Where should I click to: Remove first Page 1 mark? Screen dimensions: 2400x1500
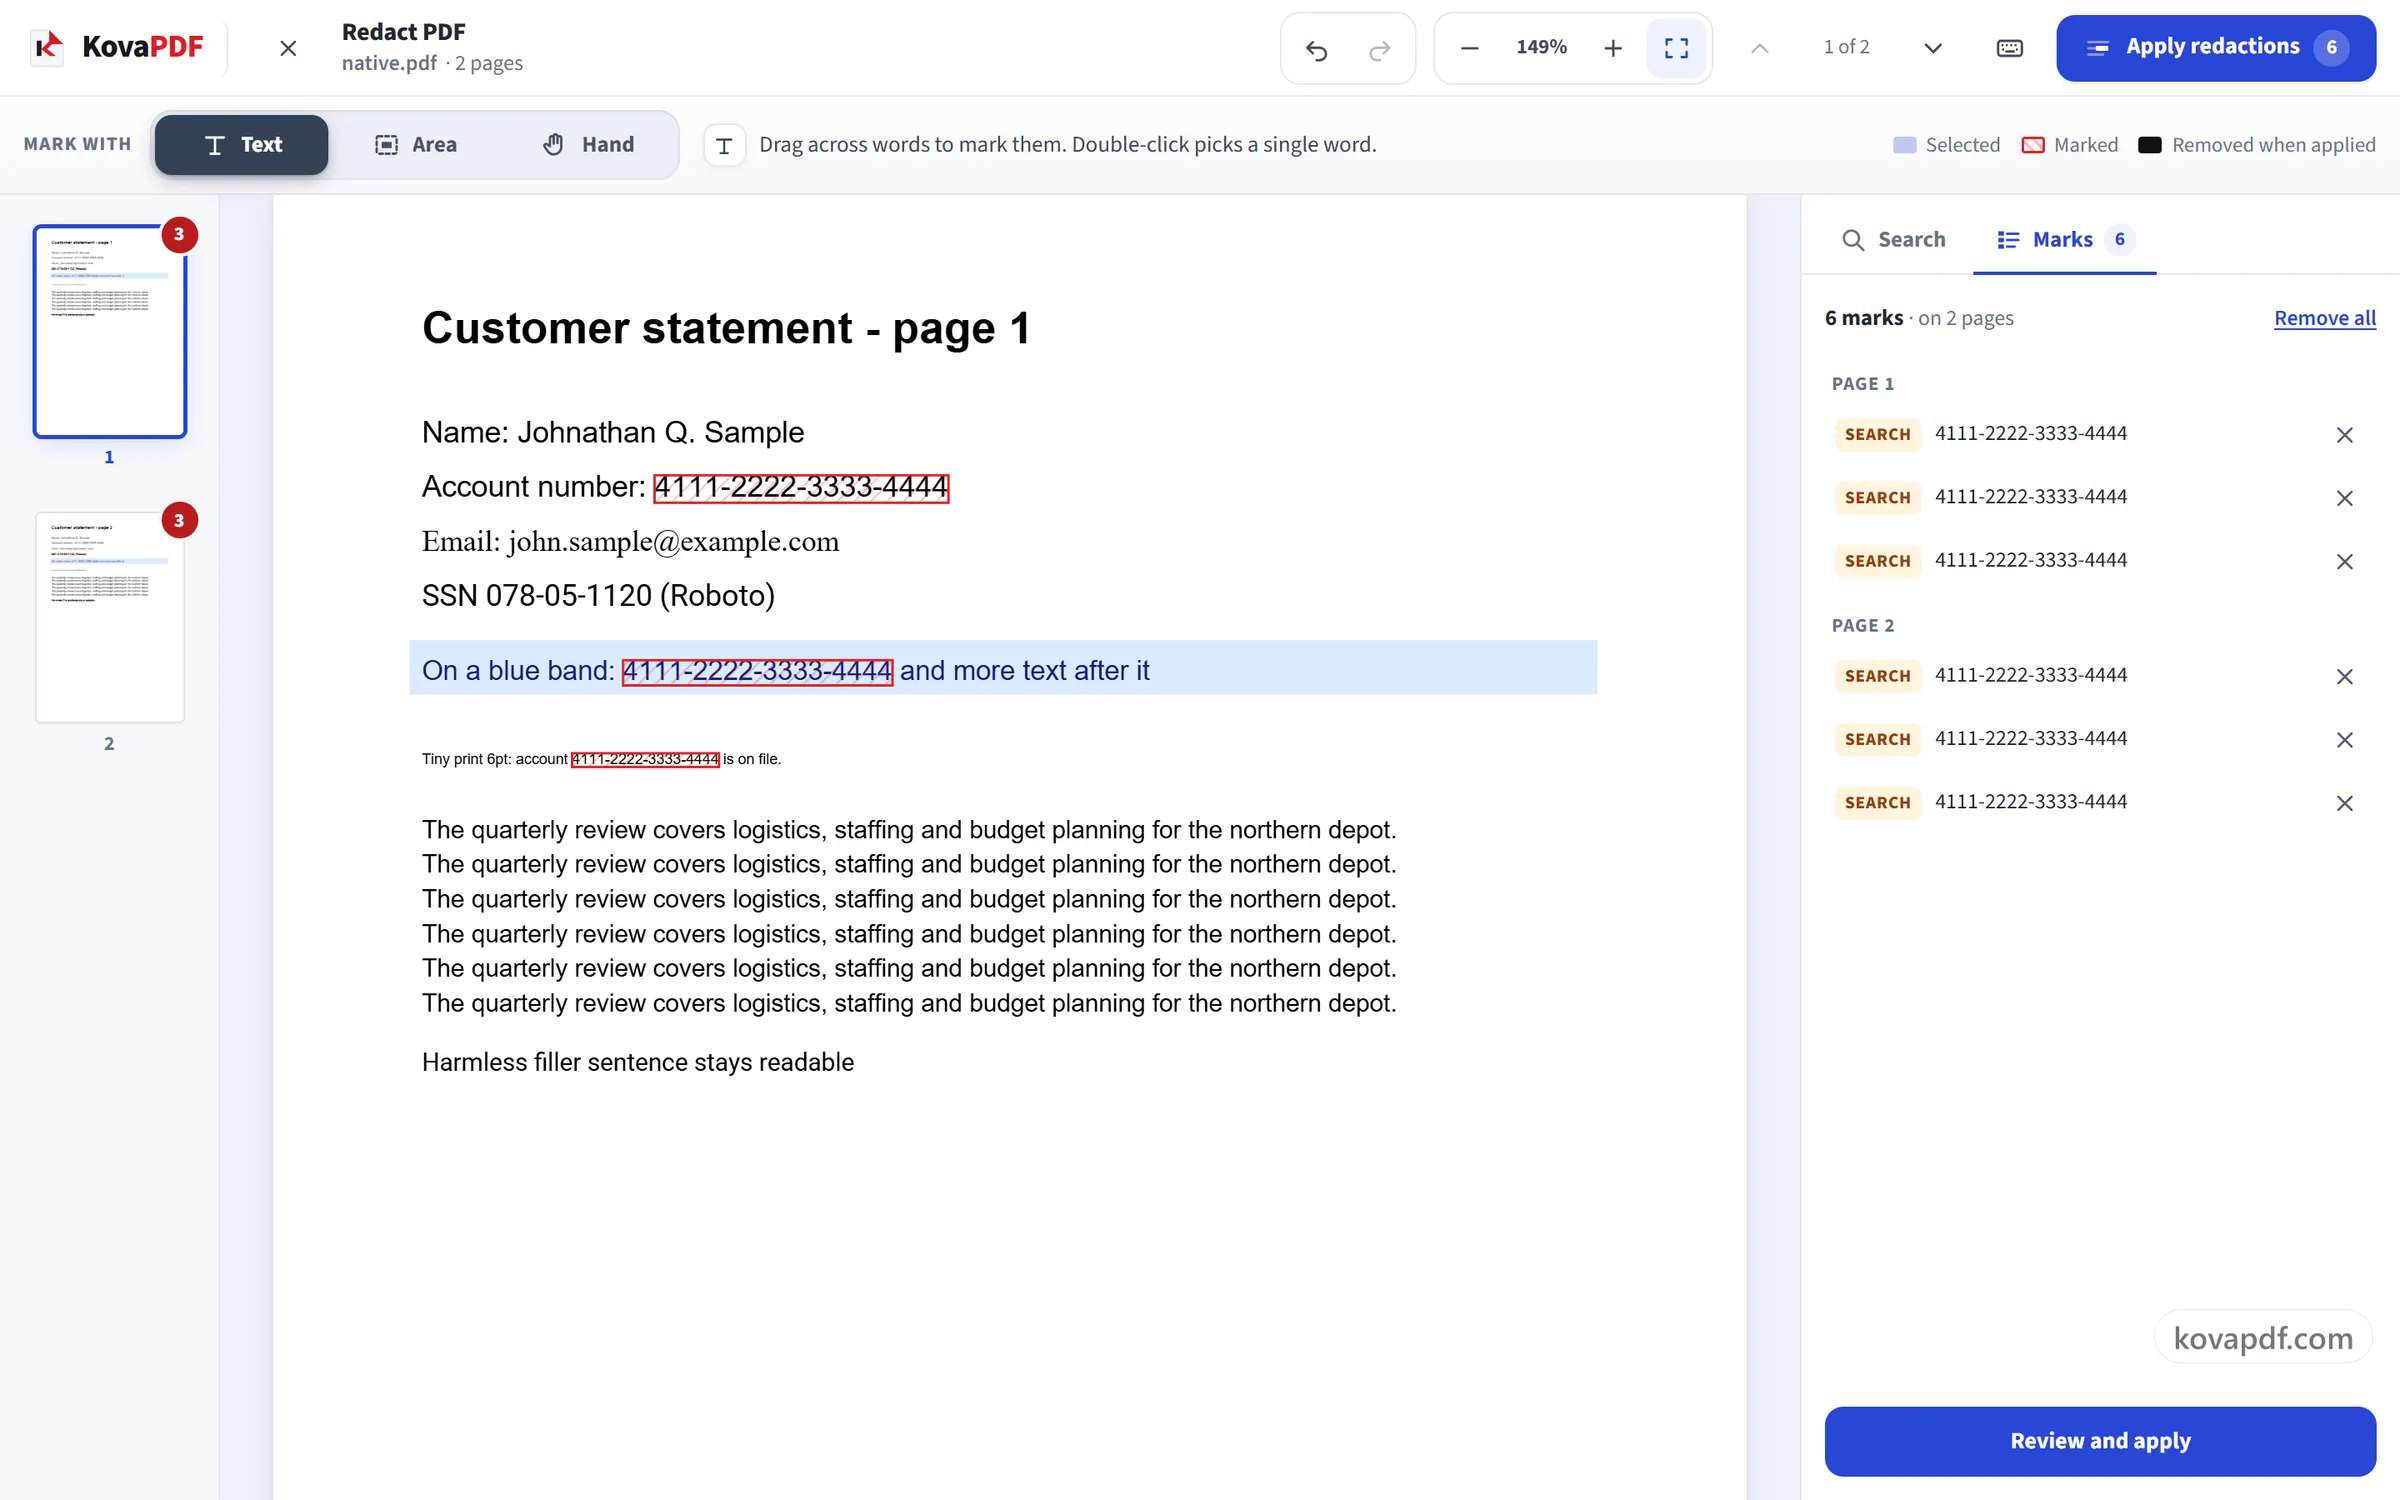pos(2344,435)
